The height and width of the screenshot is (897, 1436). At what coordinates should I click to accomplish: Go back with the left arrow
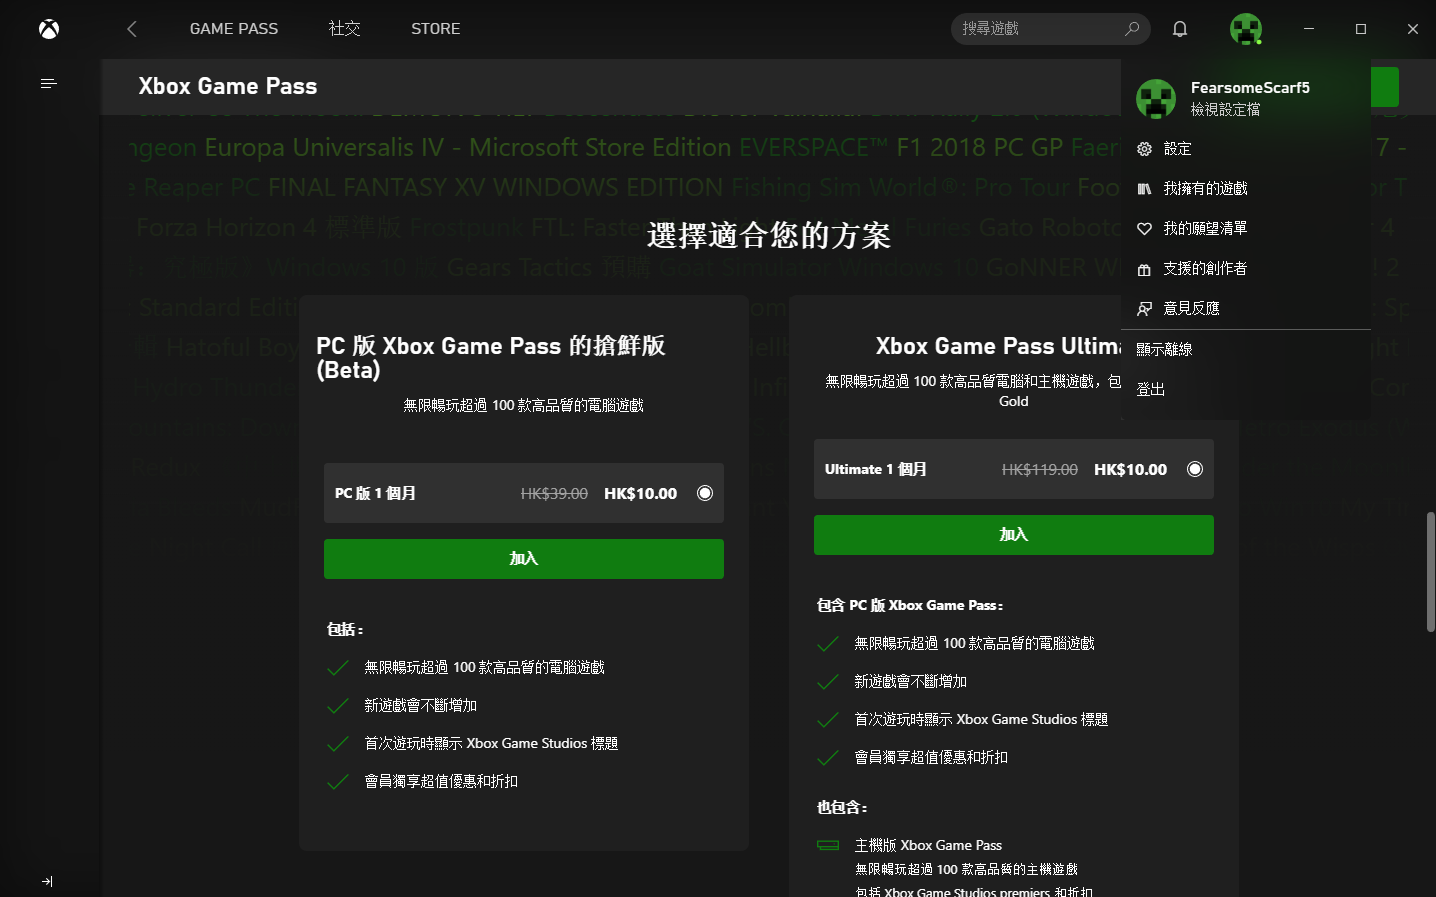pos(132,29)
